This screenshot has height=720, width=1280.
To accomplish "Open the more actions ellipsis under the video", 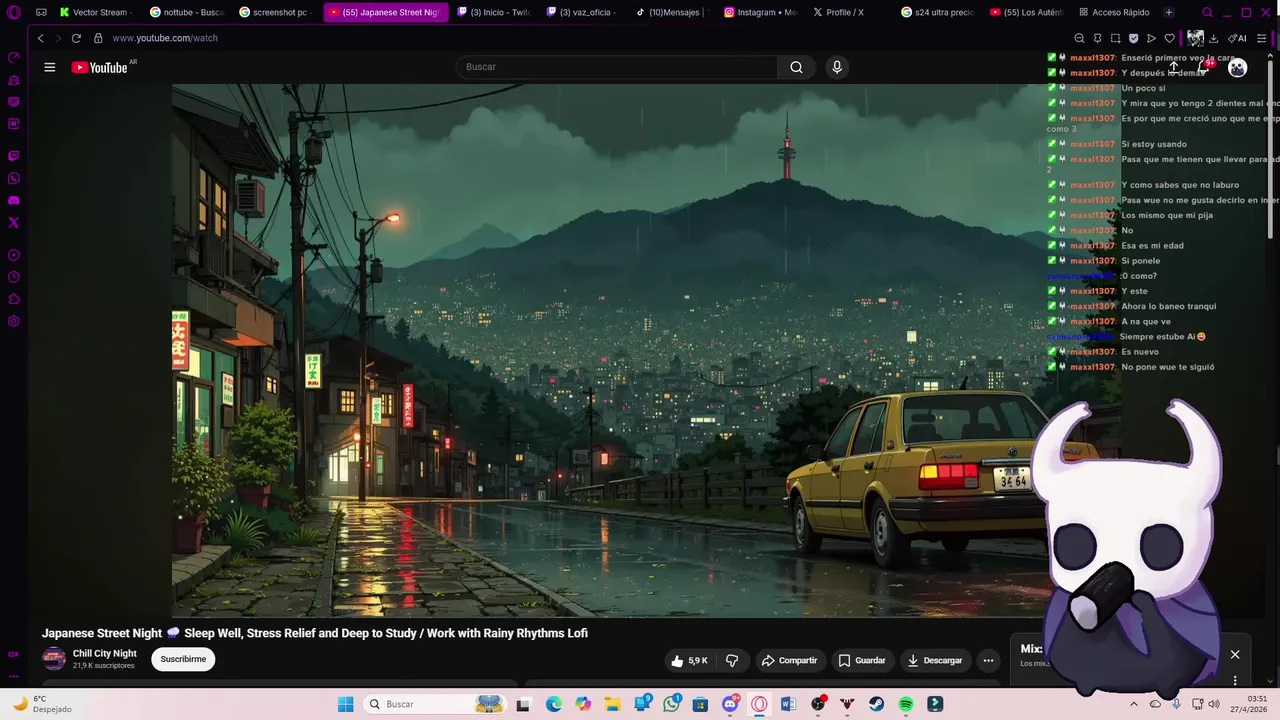I will 988,660.
